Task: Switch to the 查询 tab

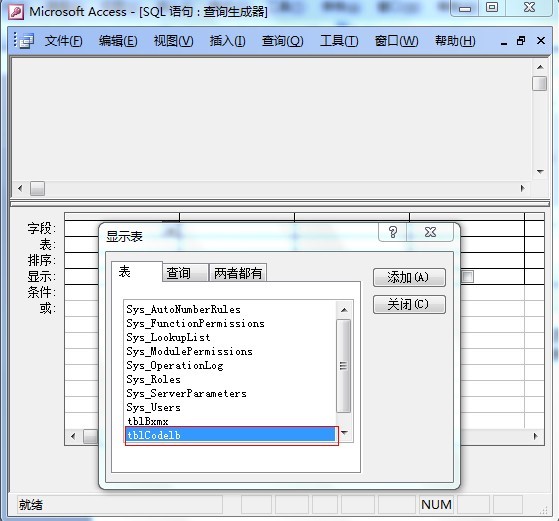Action: [179, 274]
